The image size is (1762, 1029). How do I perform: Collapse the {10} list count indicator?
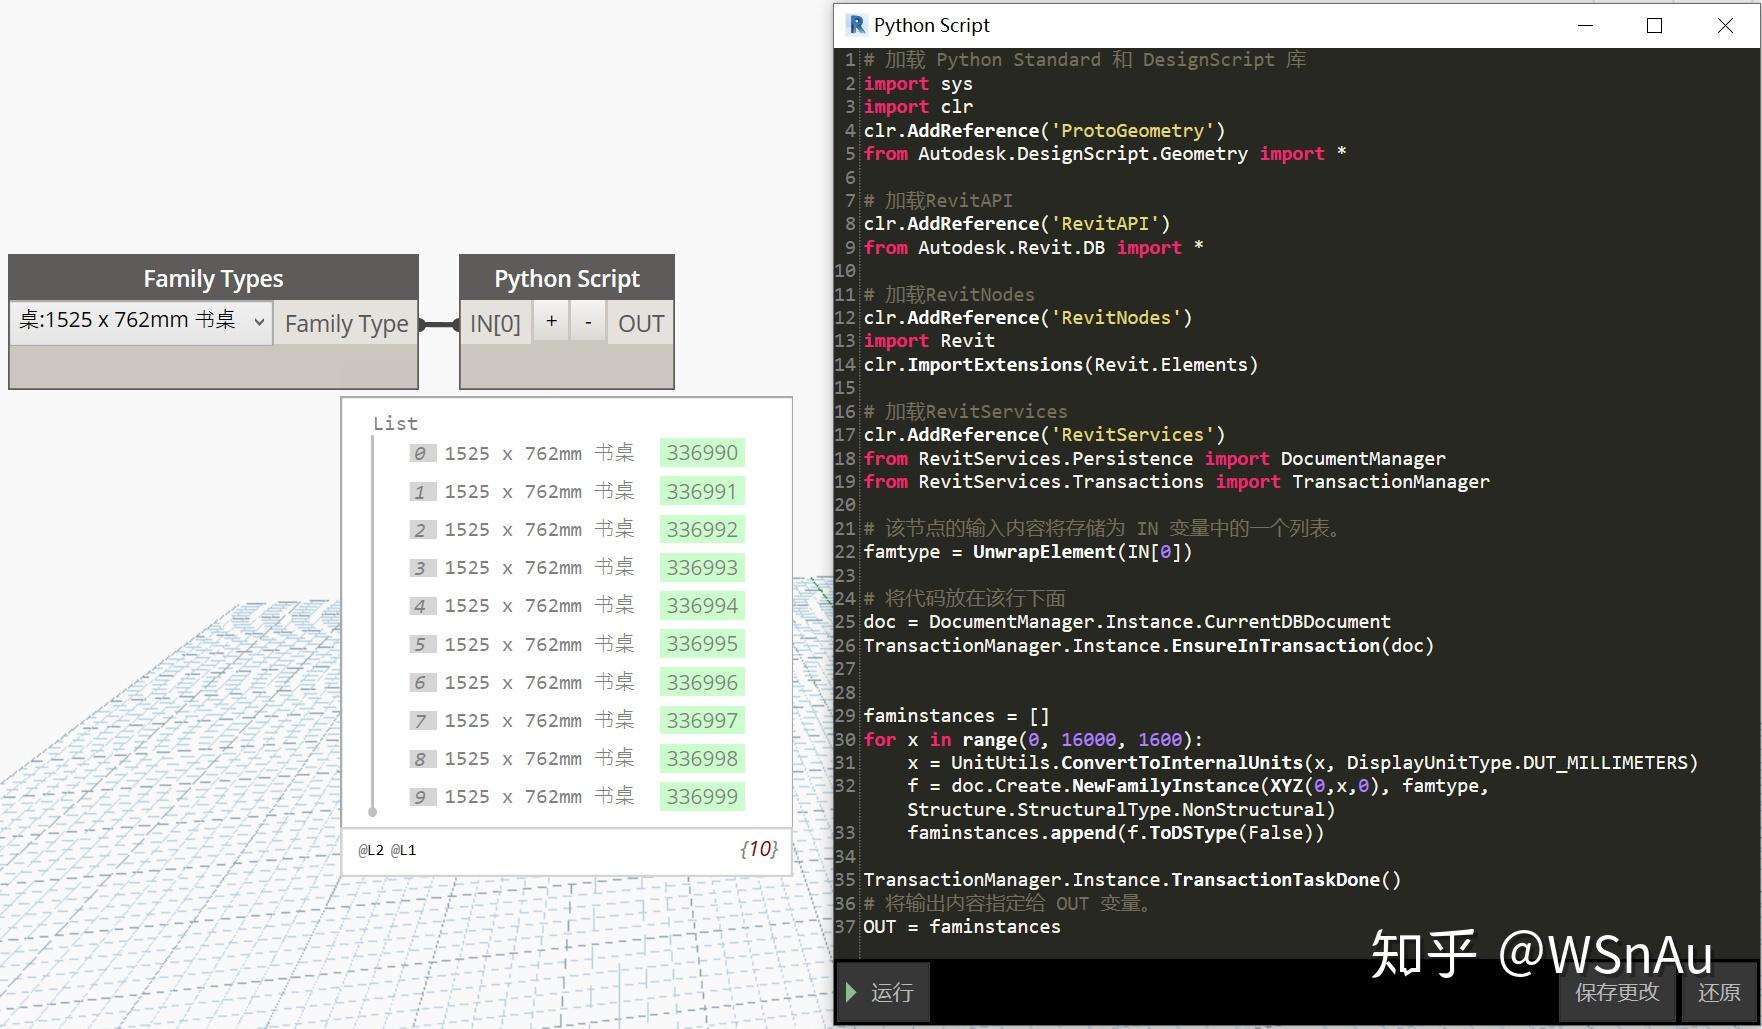pos(758,848)
